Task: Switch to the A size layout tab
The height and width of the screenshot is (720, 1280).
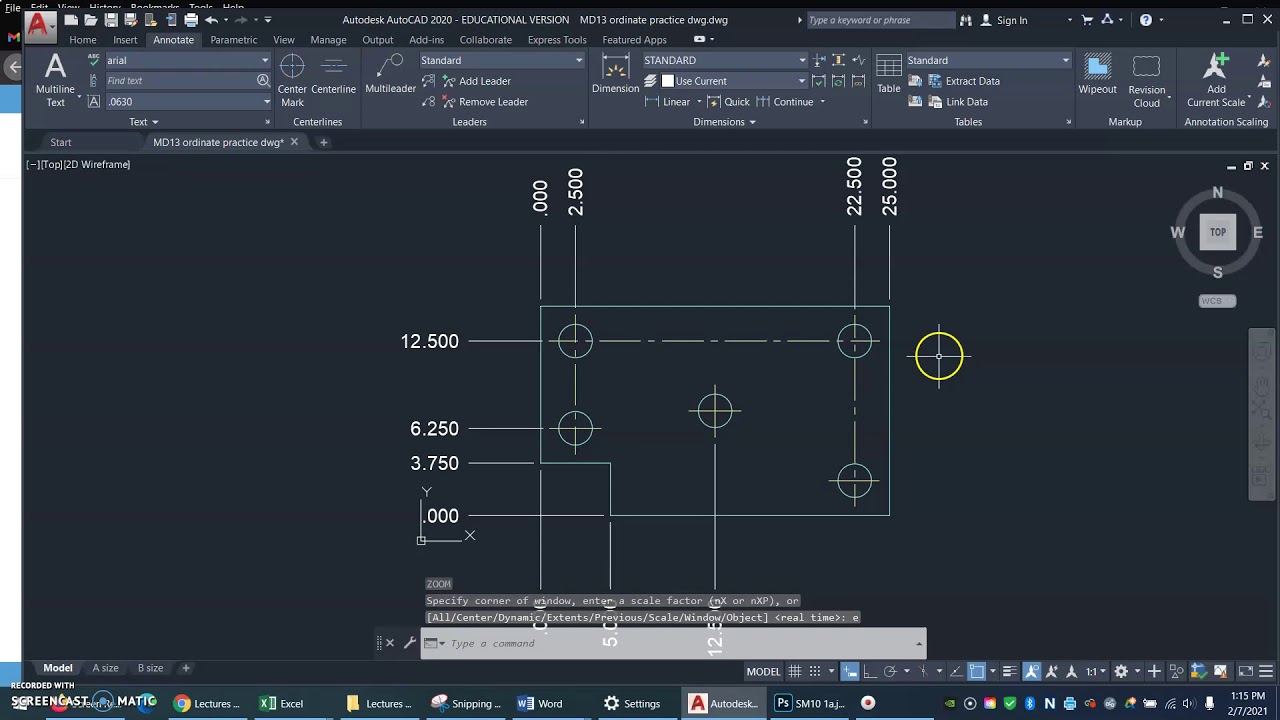Action: point(105,668)
